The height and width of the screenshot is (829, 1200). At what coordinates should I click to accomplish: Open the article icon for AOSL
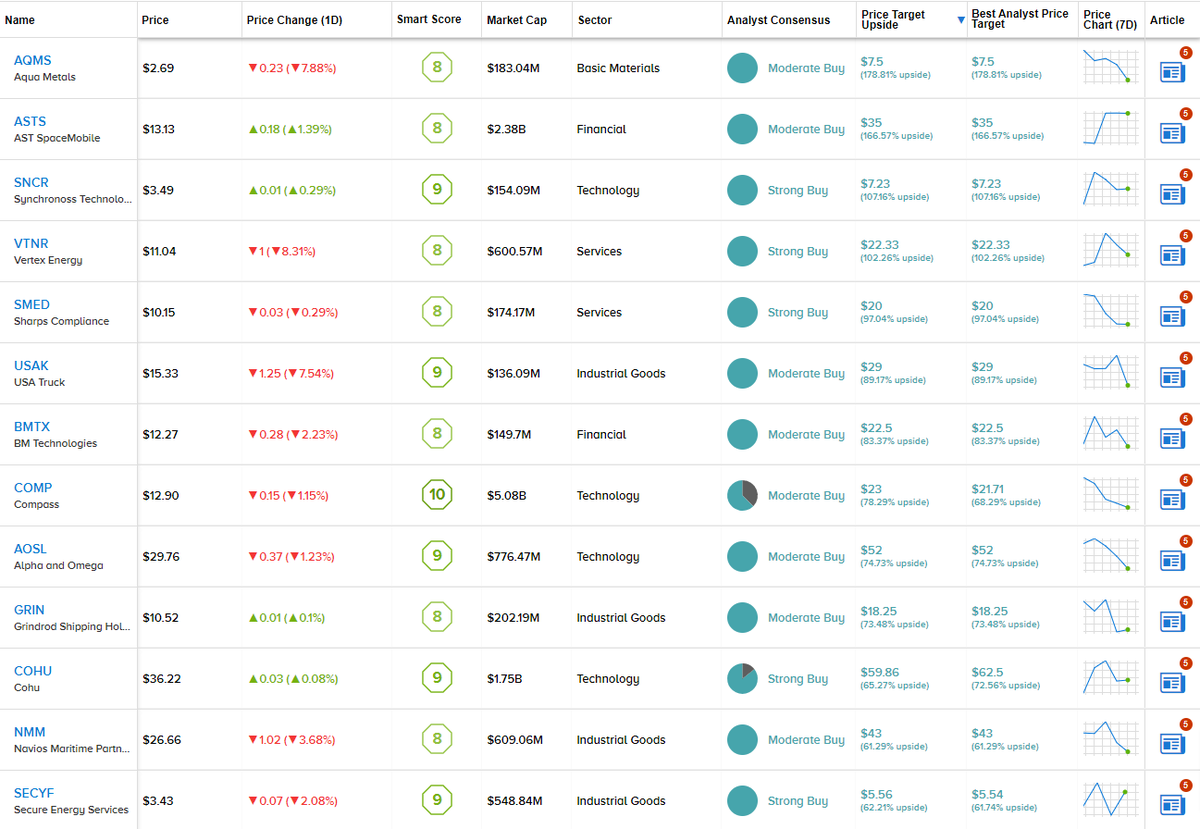(1170, 559)
